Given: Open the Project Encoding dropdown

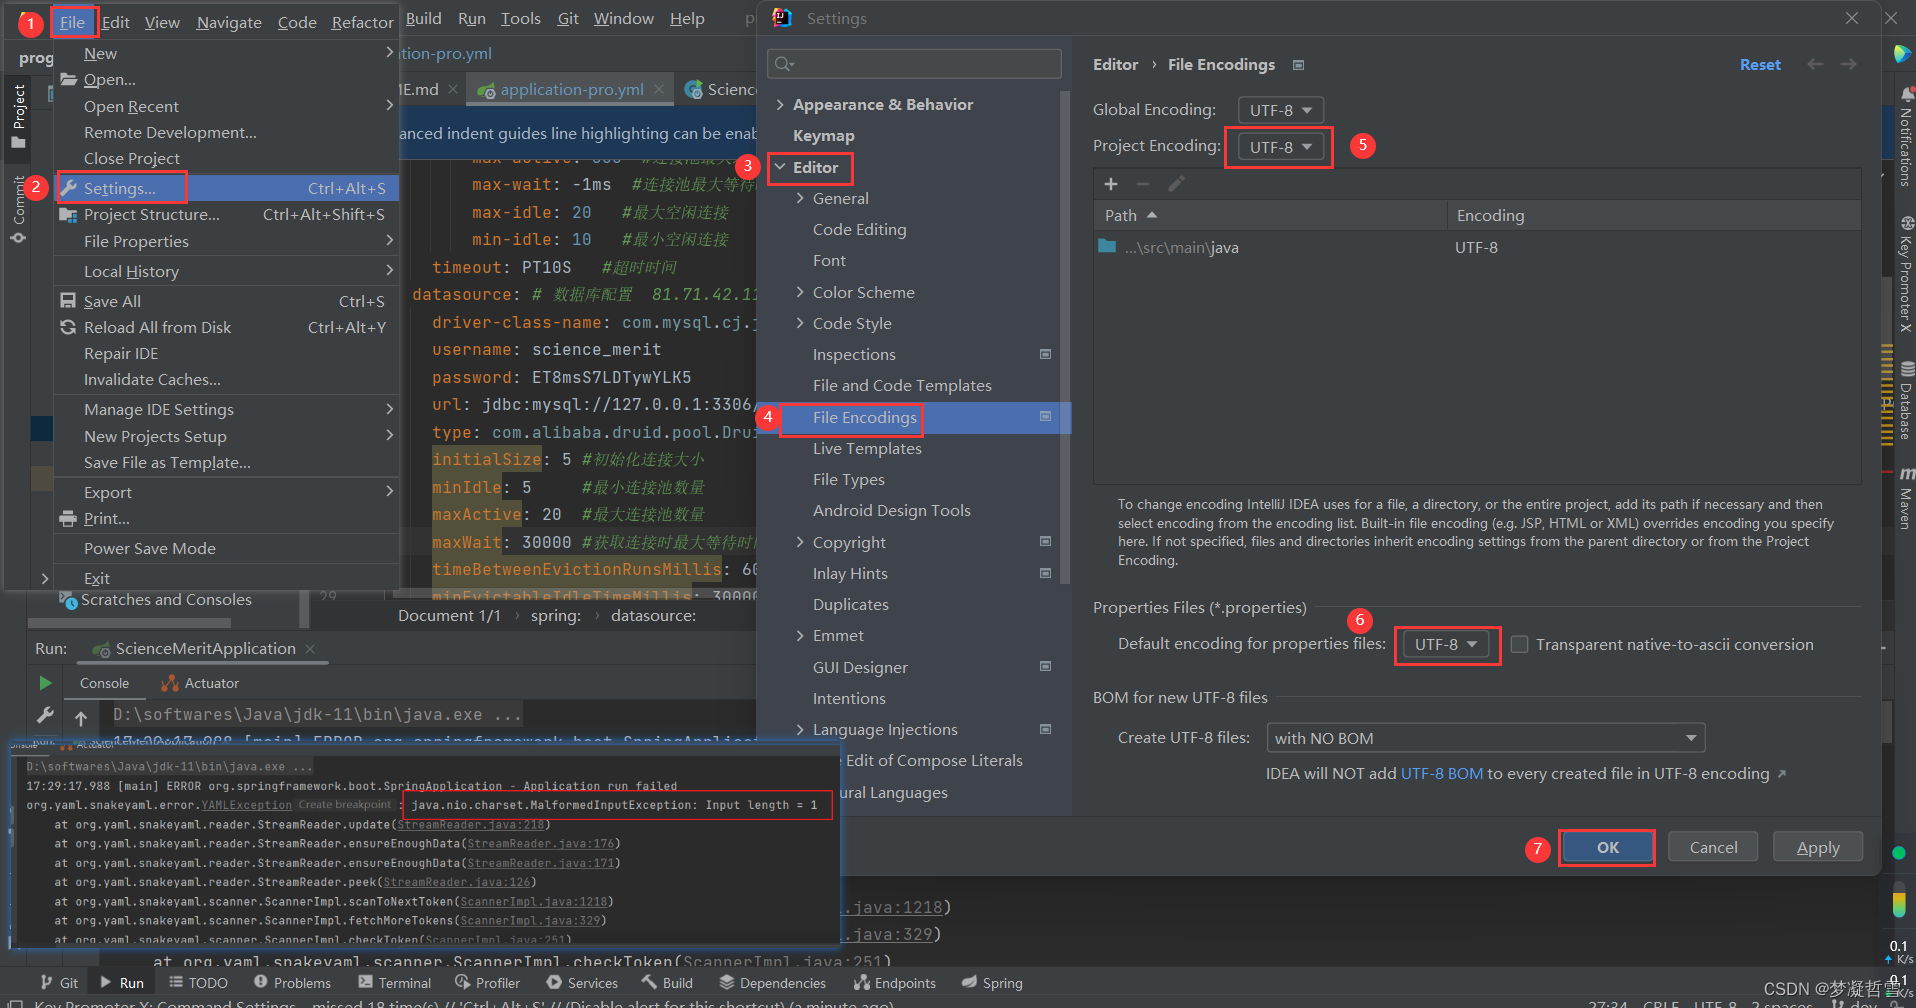Looking at the screenshot, I should tap(1278, 146).
